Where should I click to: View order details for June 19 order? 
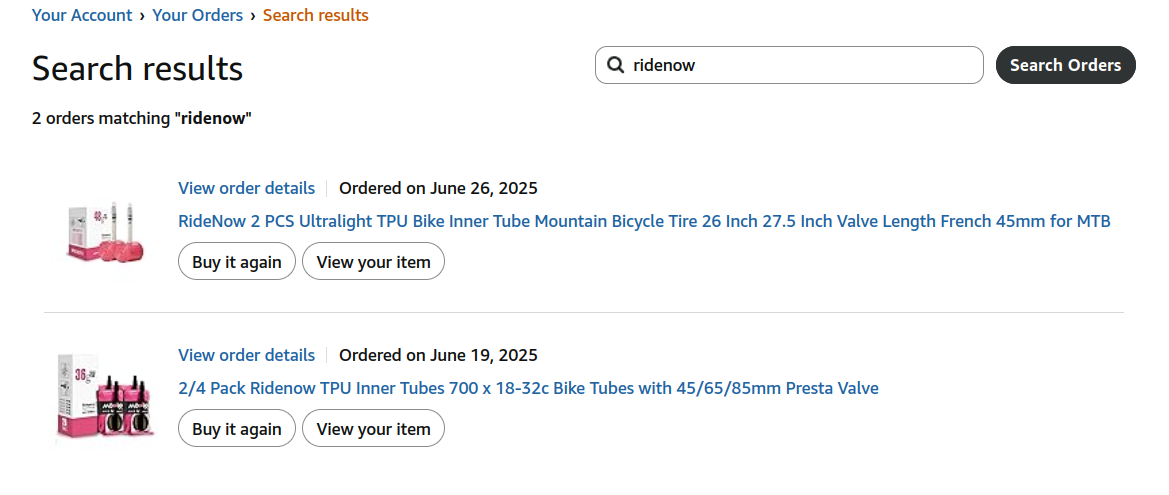coord(246,355)
